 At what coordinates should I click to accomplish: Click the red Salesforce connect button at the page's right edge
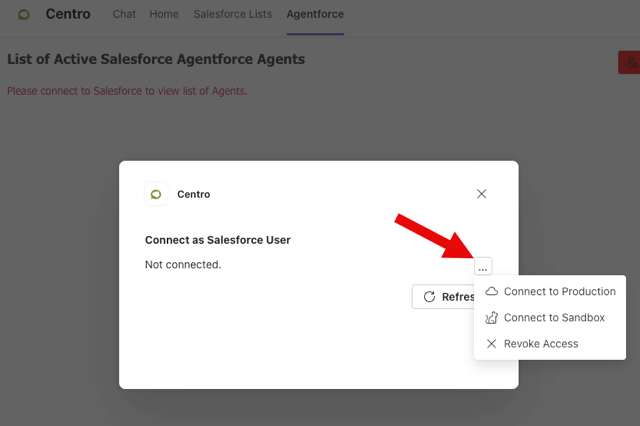629,62
